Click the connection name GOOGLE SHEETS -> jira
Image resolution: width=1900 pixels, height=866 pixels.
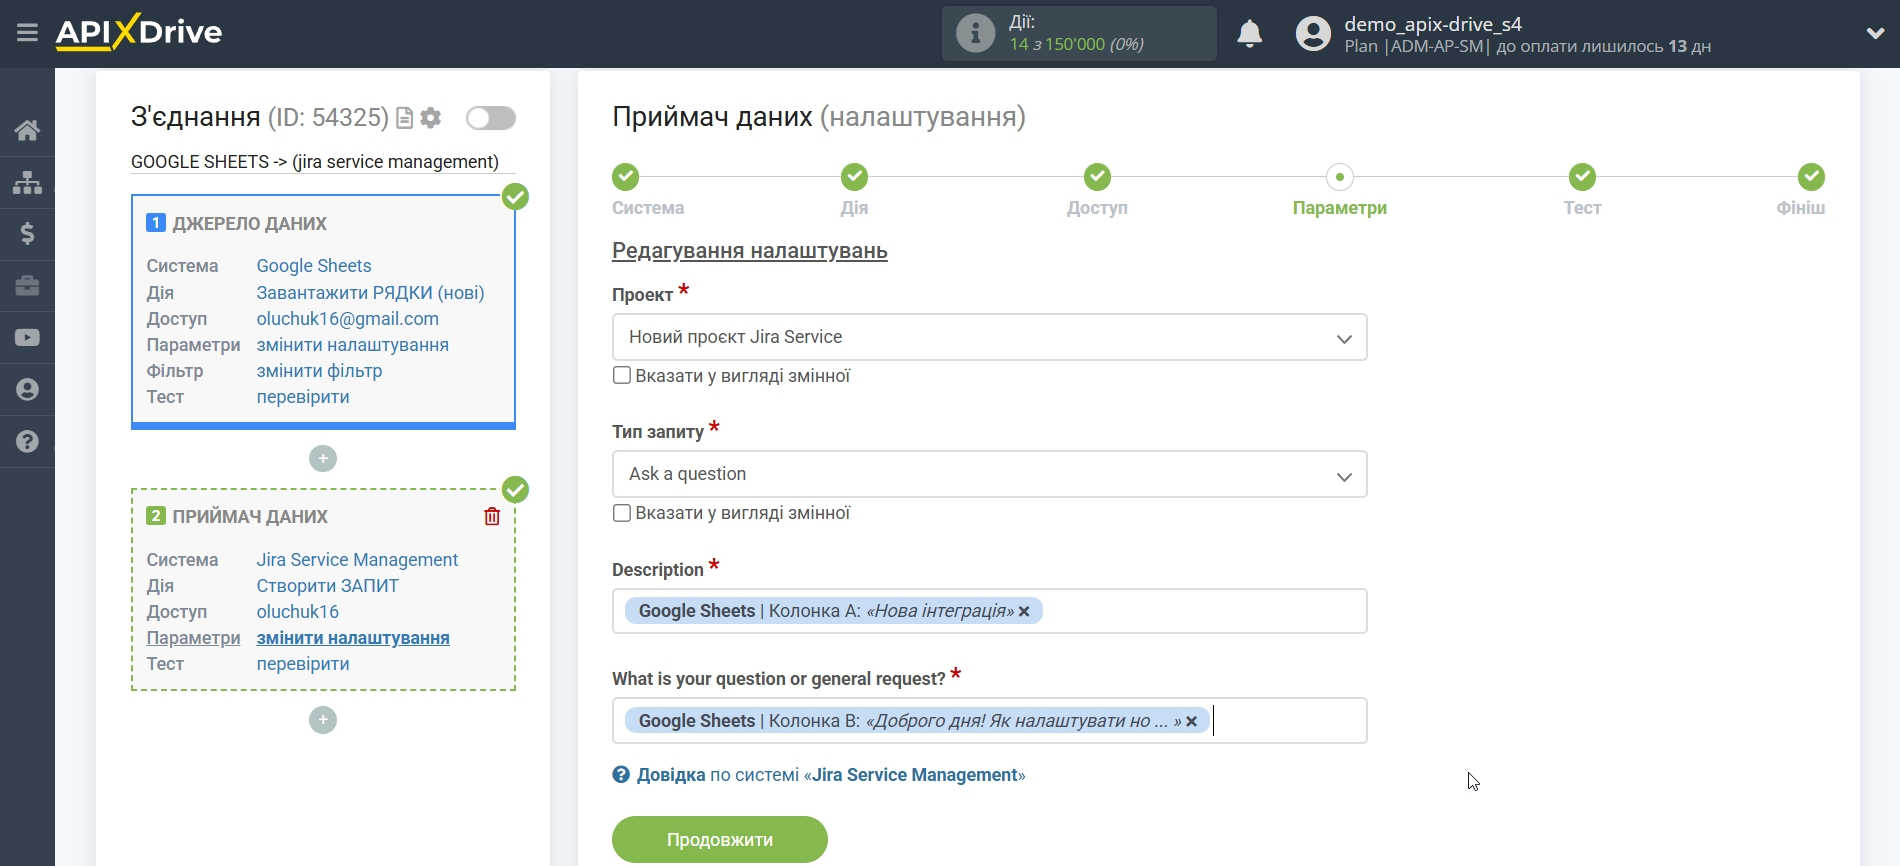coord(315,162)
